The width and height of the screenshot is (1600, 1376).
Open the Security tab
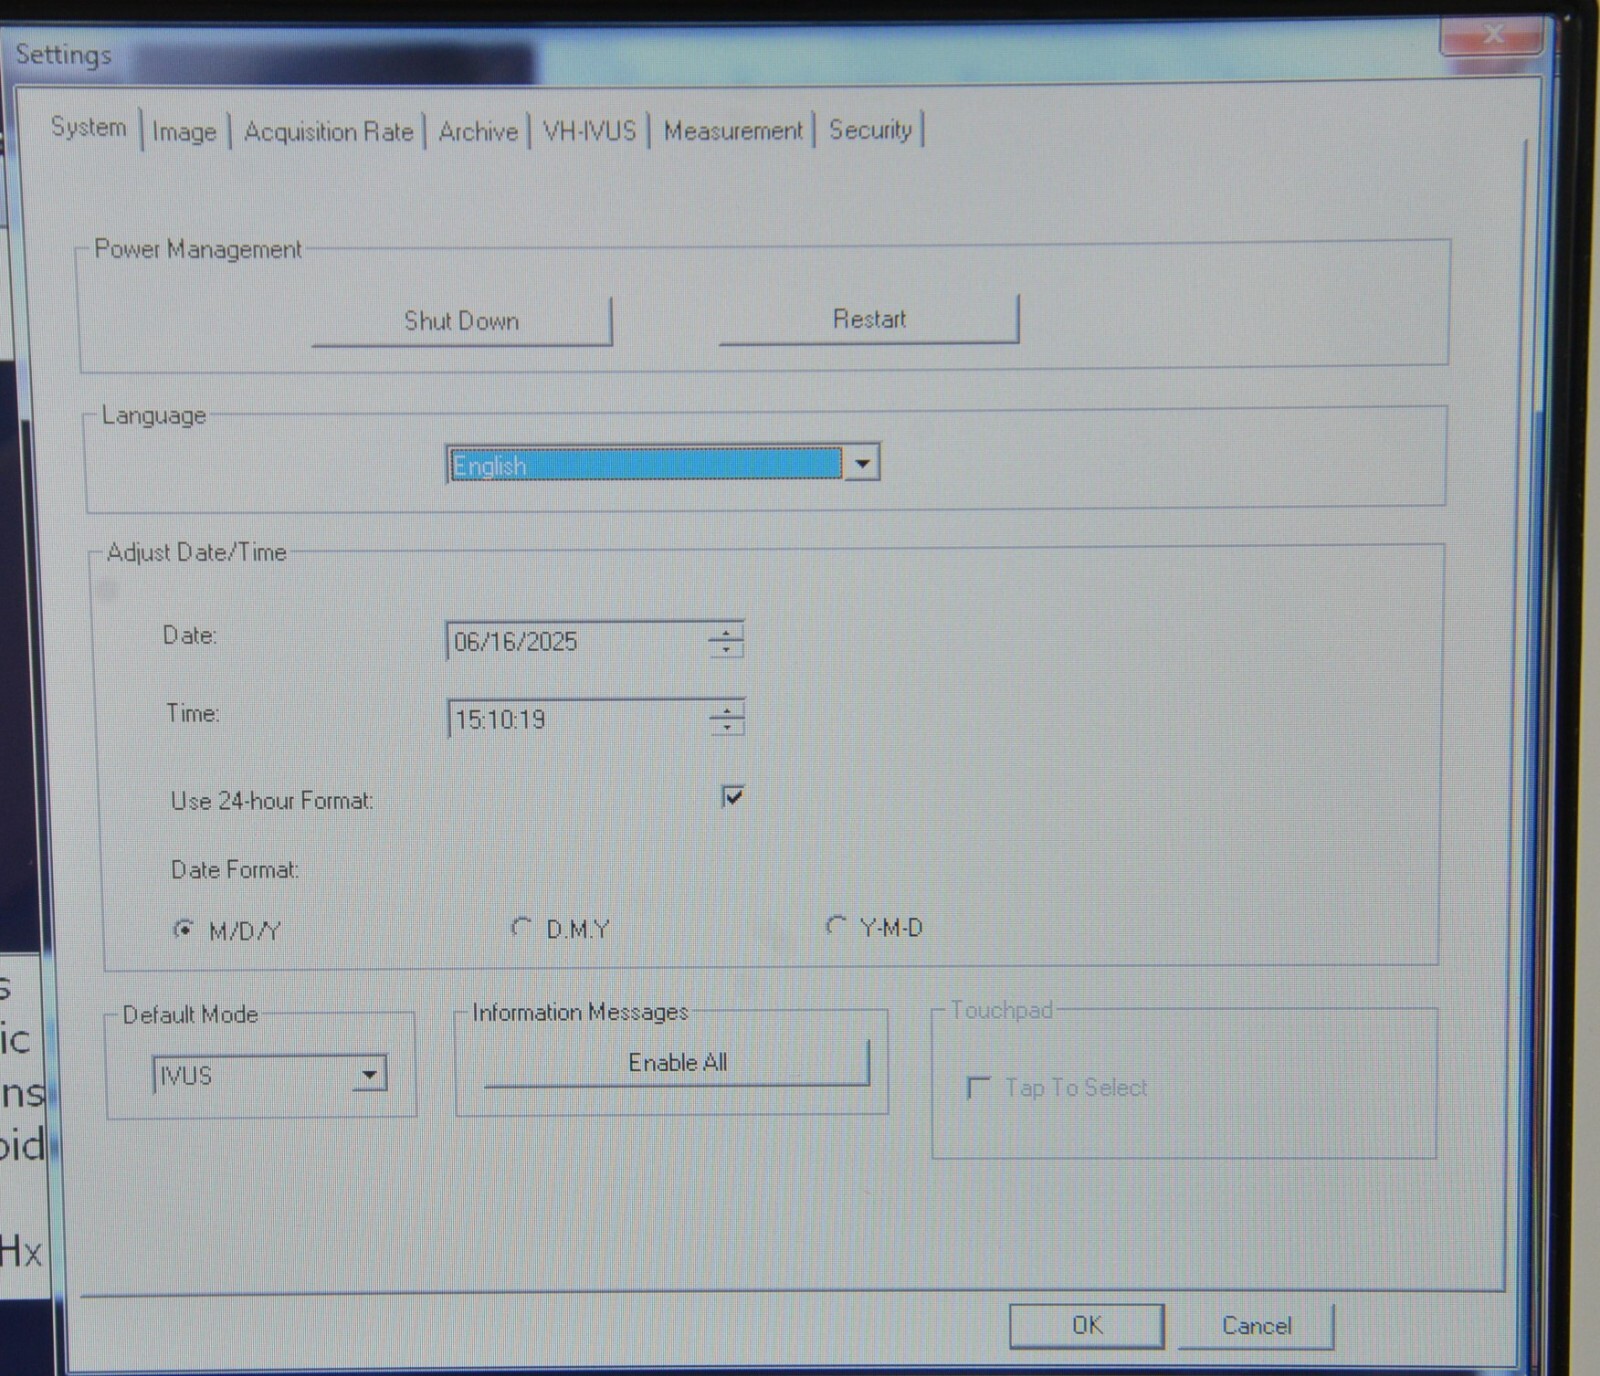pos(869,130)
